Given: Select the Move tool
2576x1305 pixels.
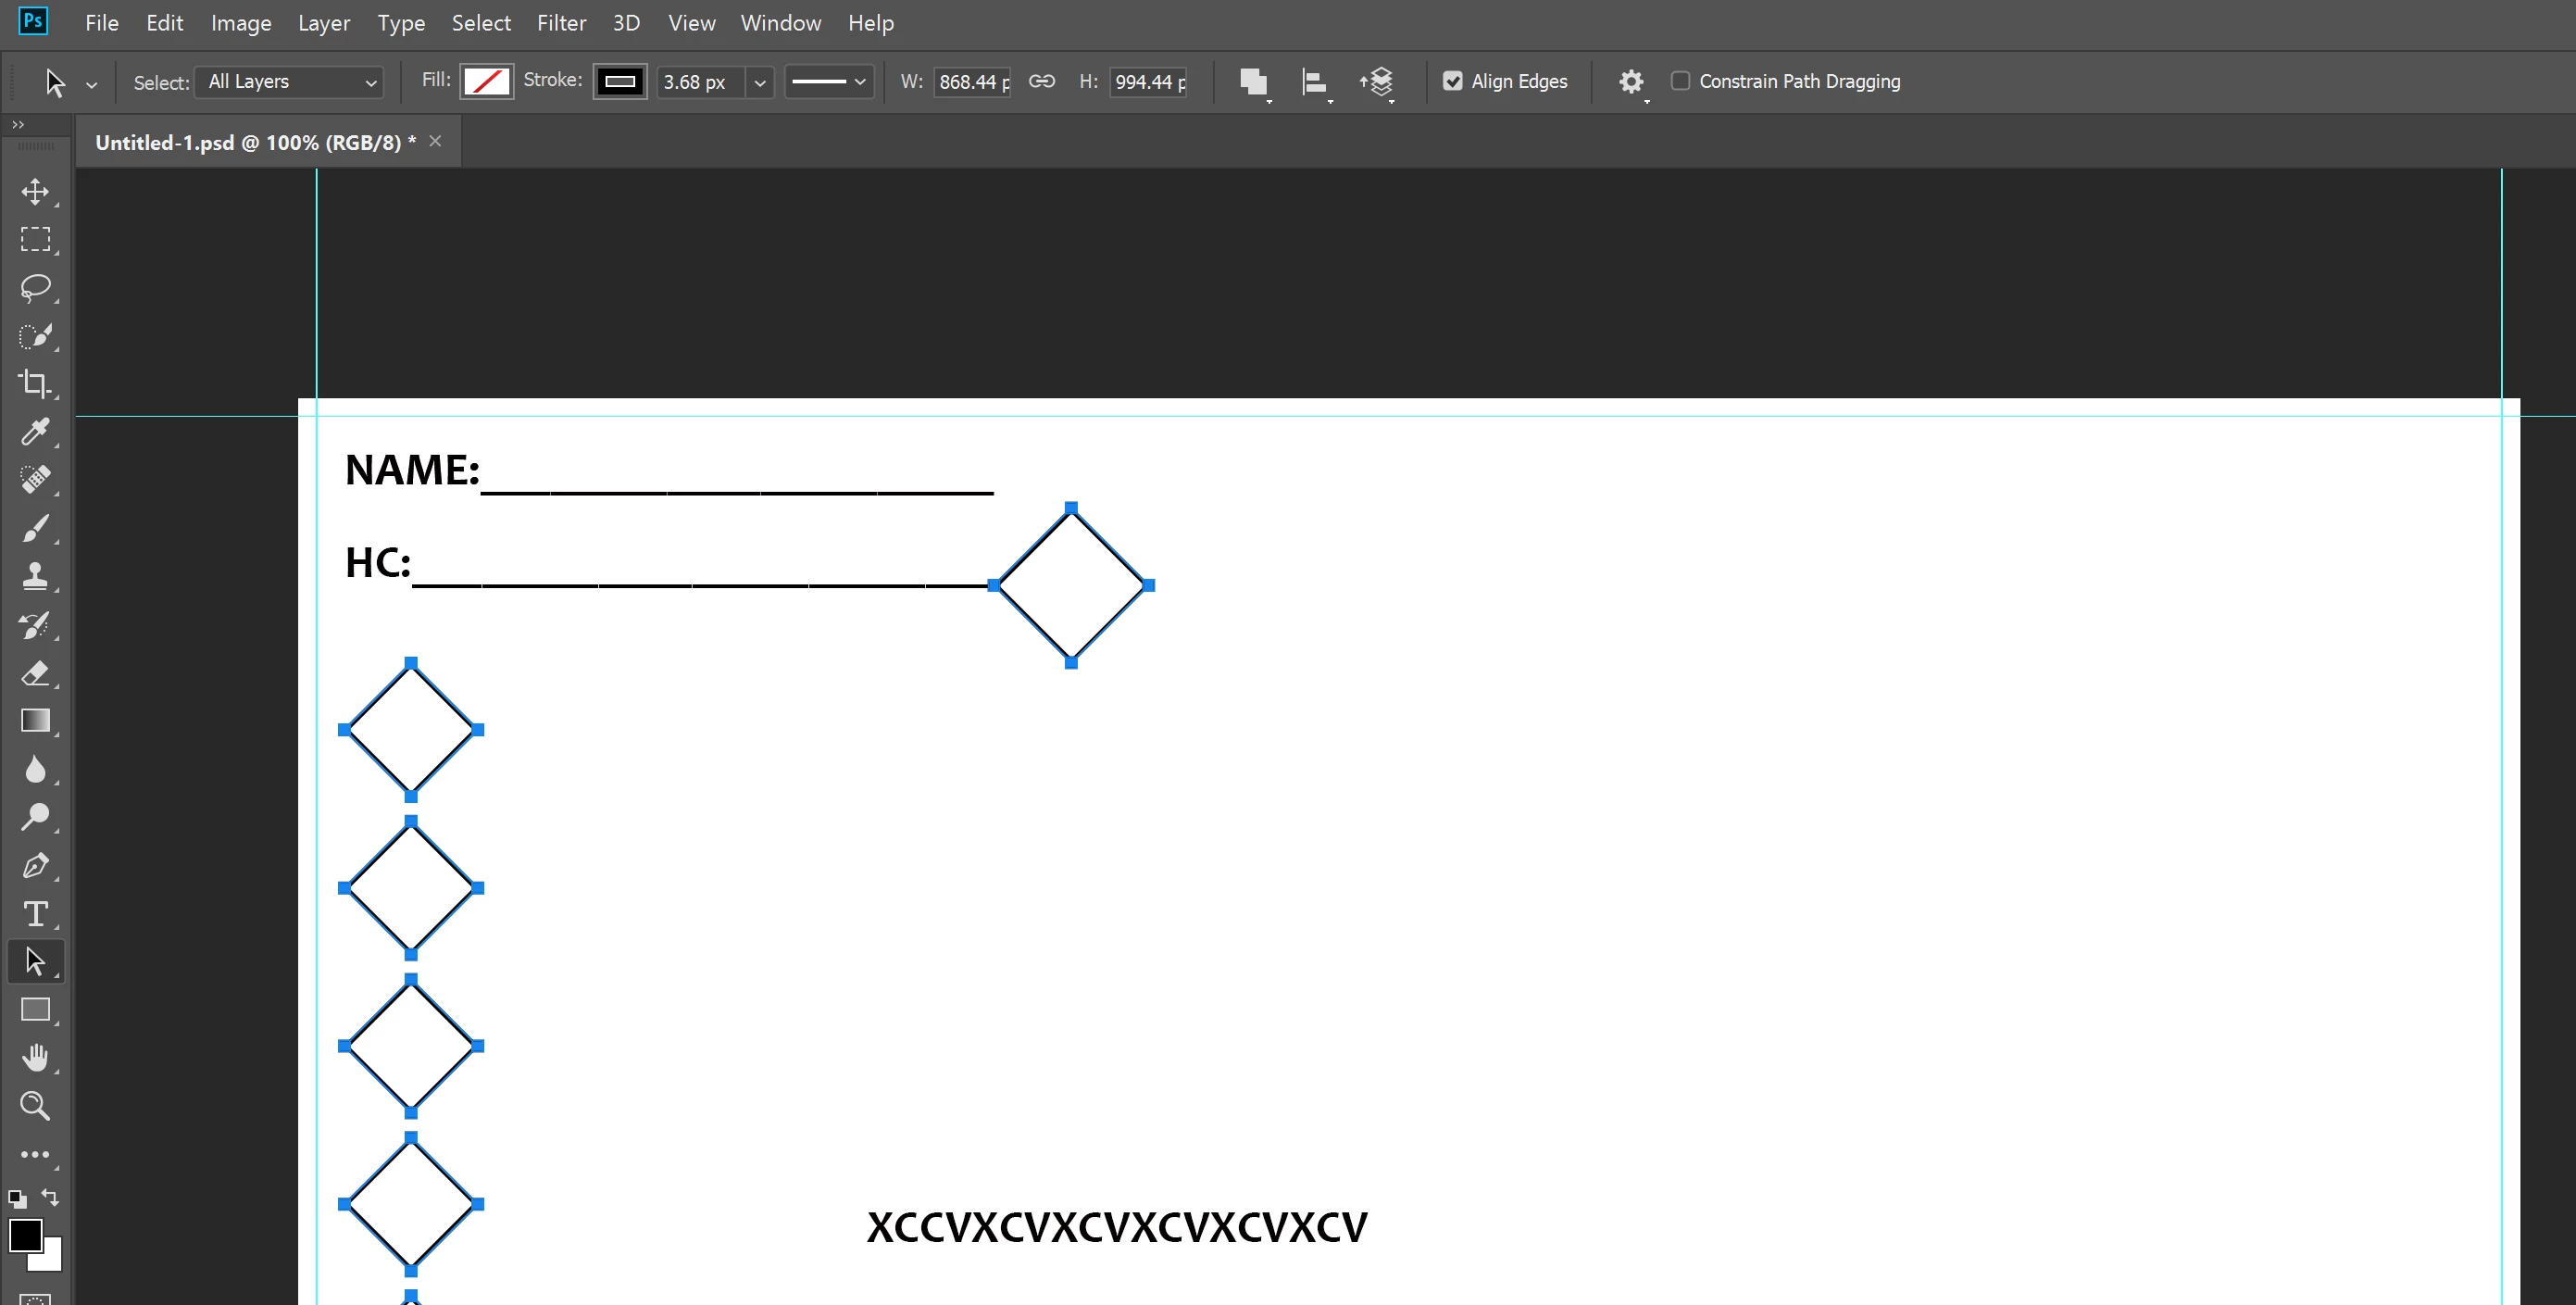Looking at the screenshot, I should (35, 191).
